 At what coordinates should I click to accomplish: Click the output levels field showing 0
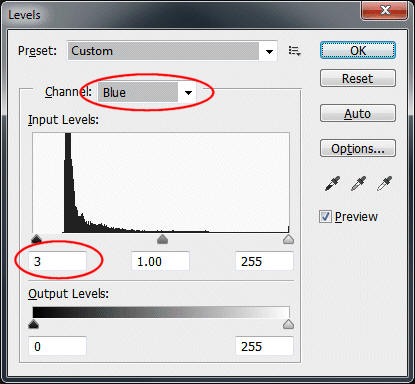pyautogui.click(x=57, y=346)
